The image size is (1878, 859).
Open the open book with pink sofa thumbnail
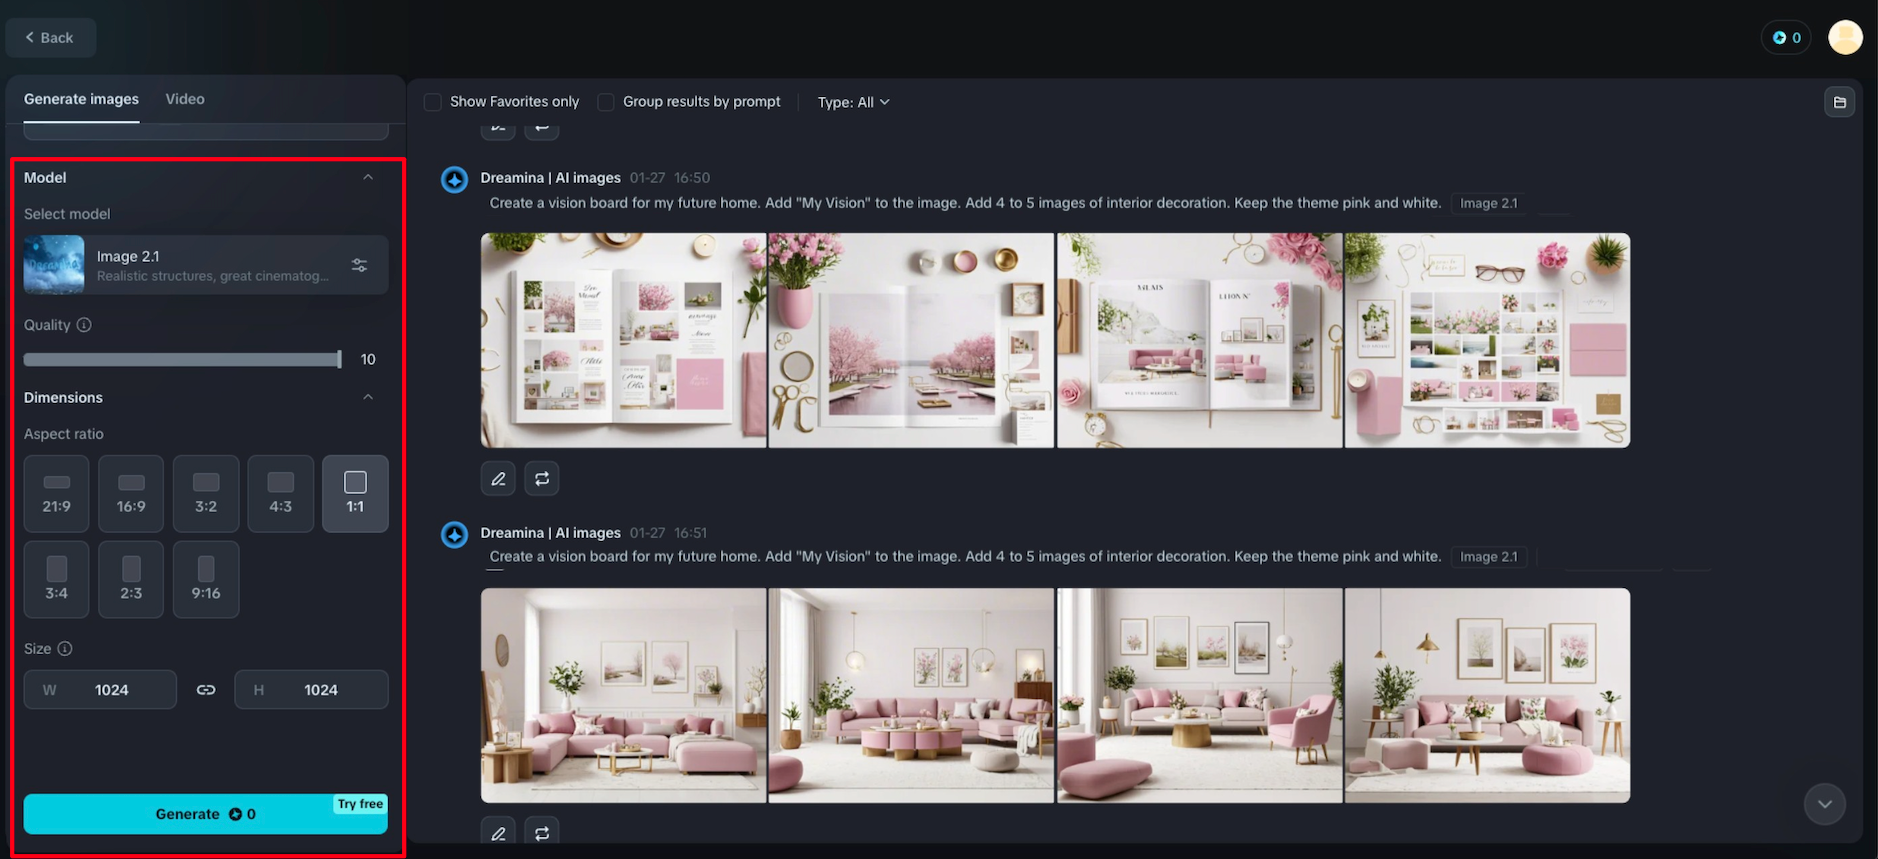(x=1200, y=341)
